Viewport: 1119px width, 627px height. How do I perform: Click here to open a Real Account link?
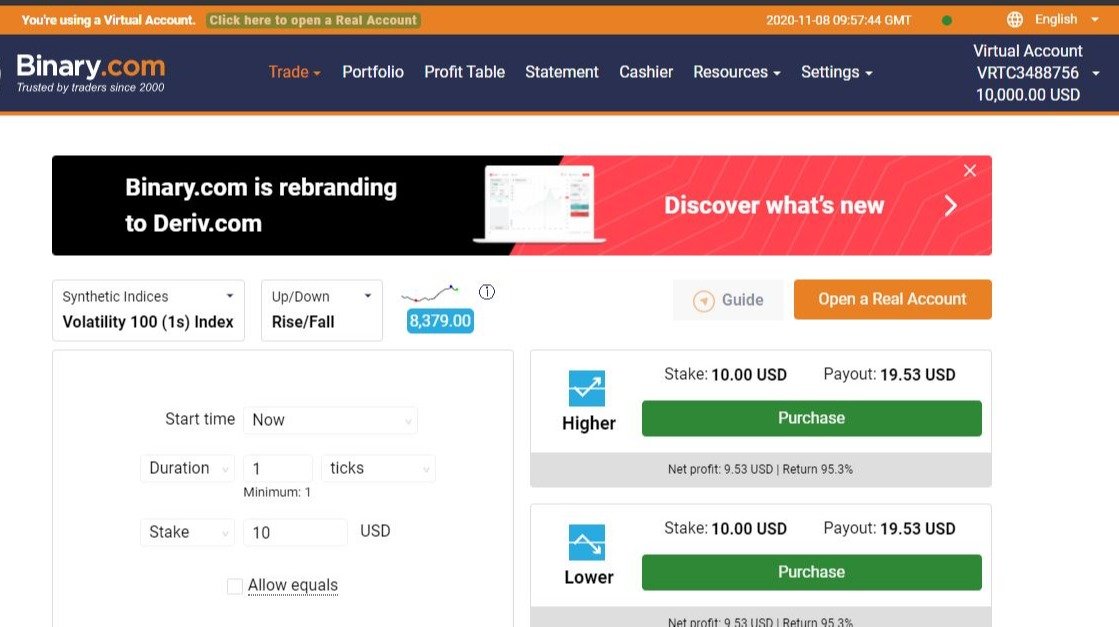[313, 20]
